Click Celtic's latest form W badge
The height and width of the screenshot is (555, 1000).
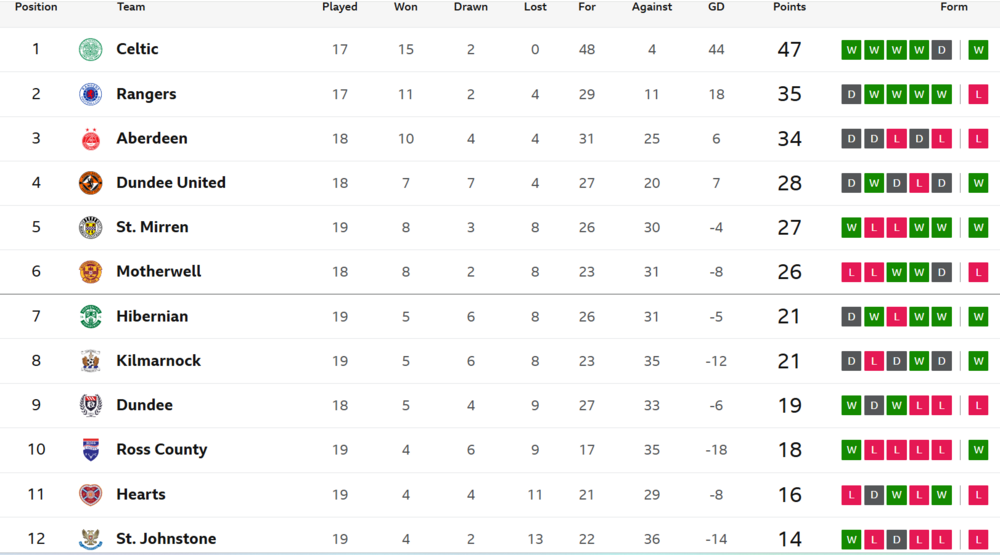[x=978, y=50]
